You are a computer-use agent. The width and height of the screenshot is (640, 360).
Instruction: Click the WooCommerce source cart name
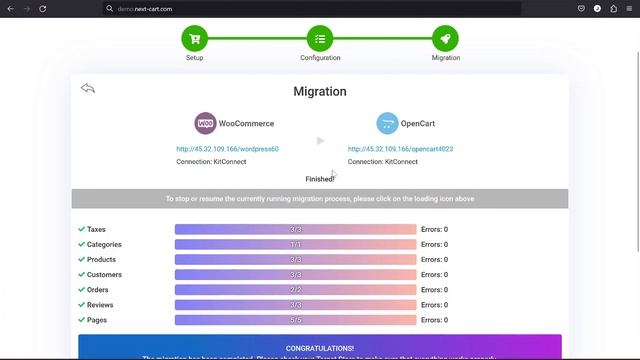[x=246, y=123]
